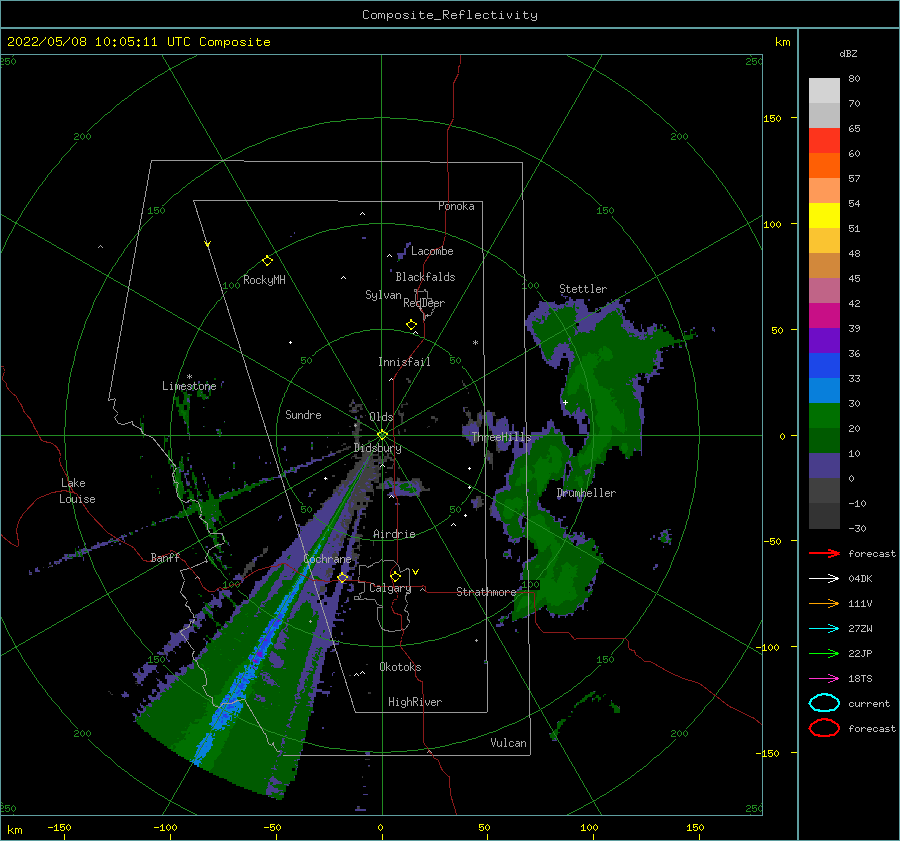Click the Calgary city label

tap(390, 588)
